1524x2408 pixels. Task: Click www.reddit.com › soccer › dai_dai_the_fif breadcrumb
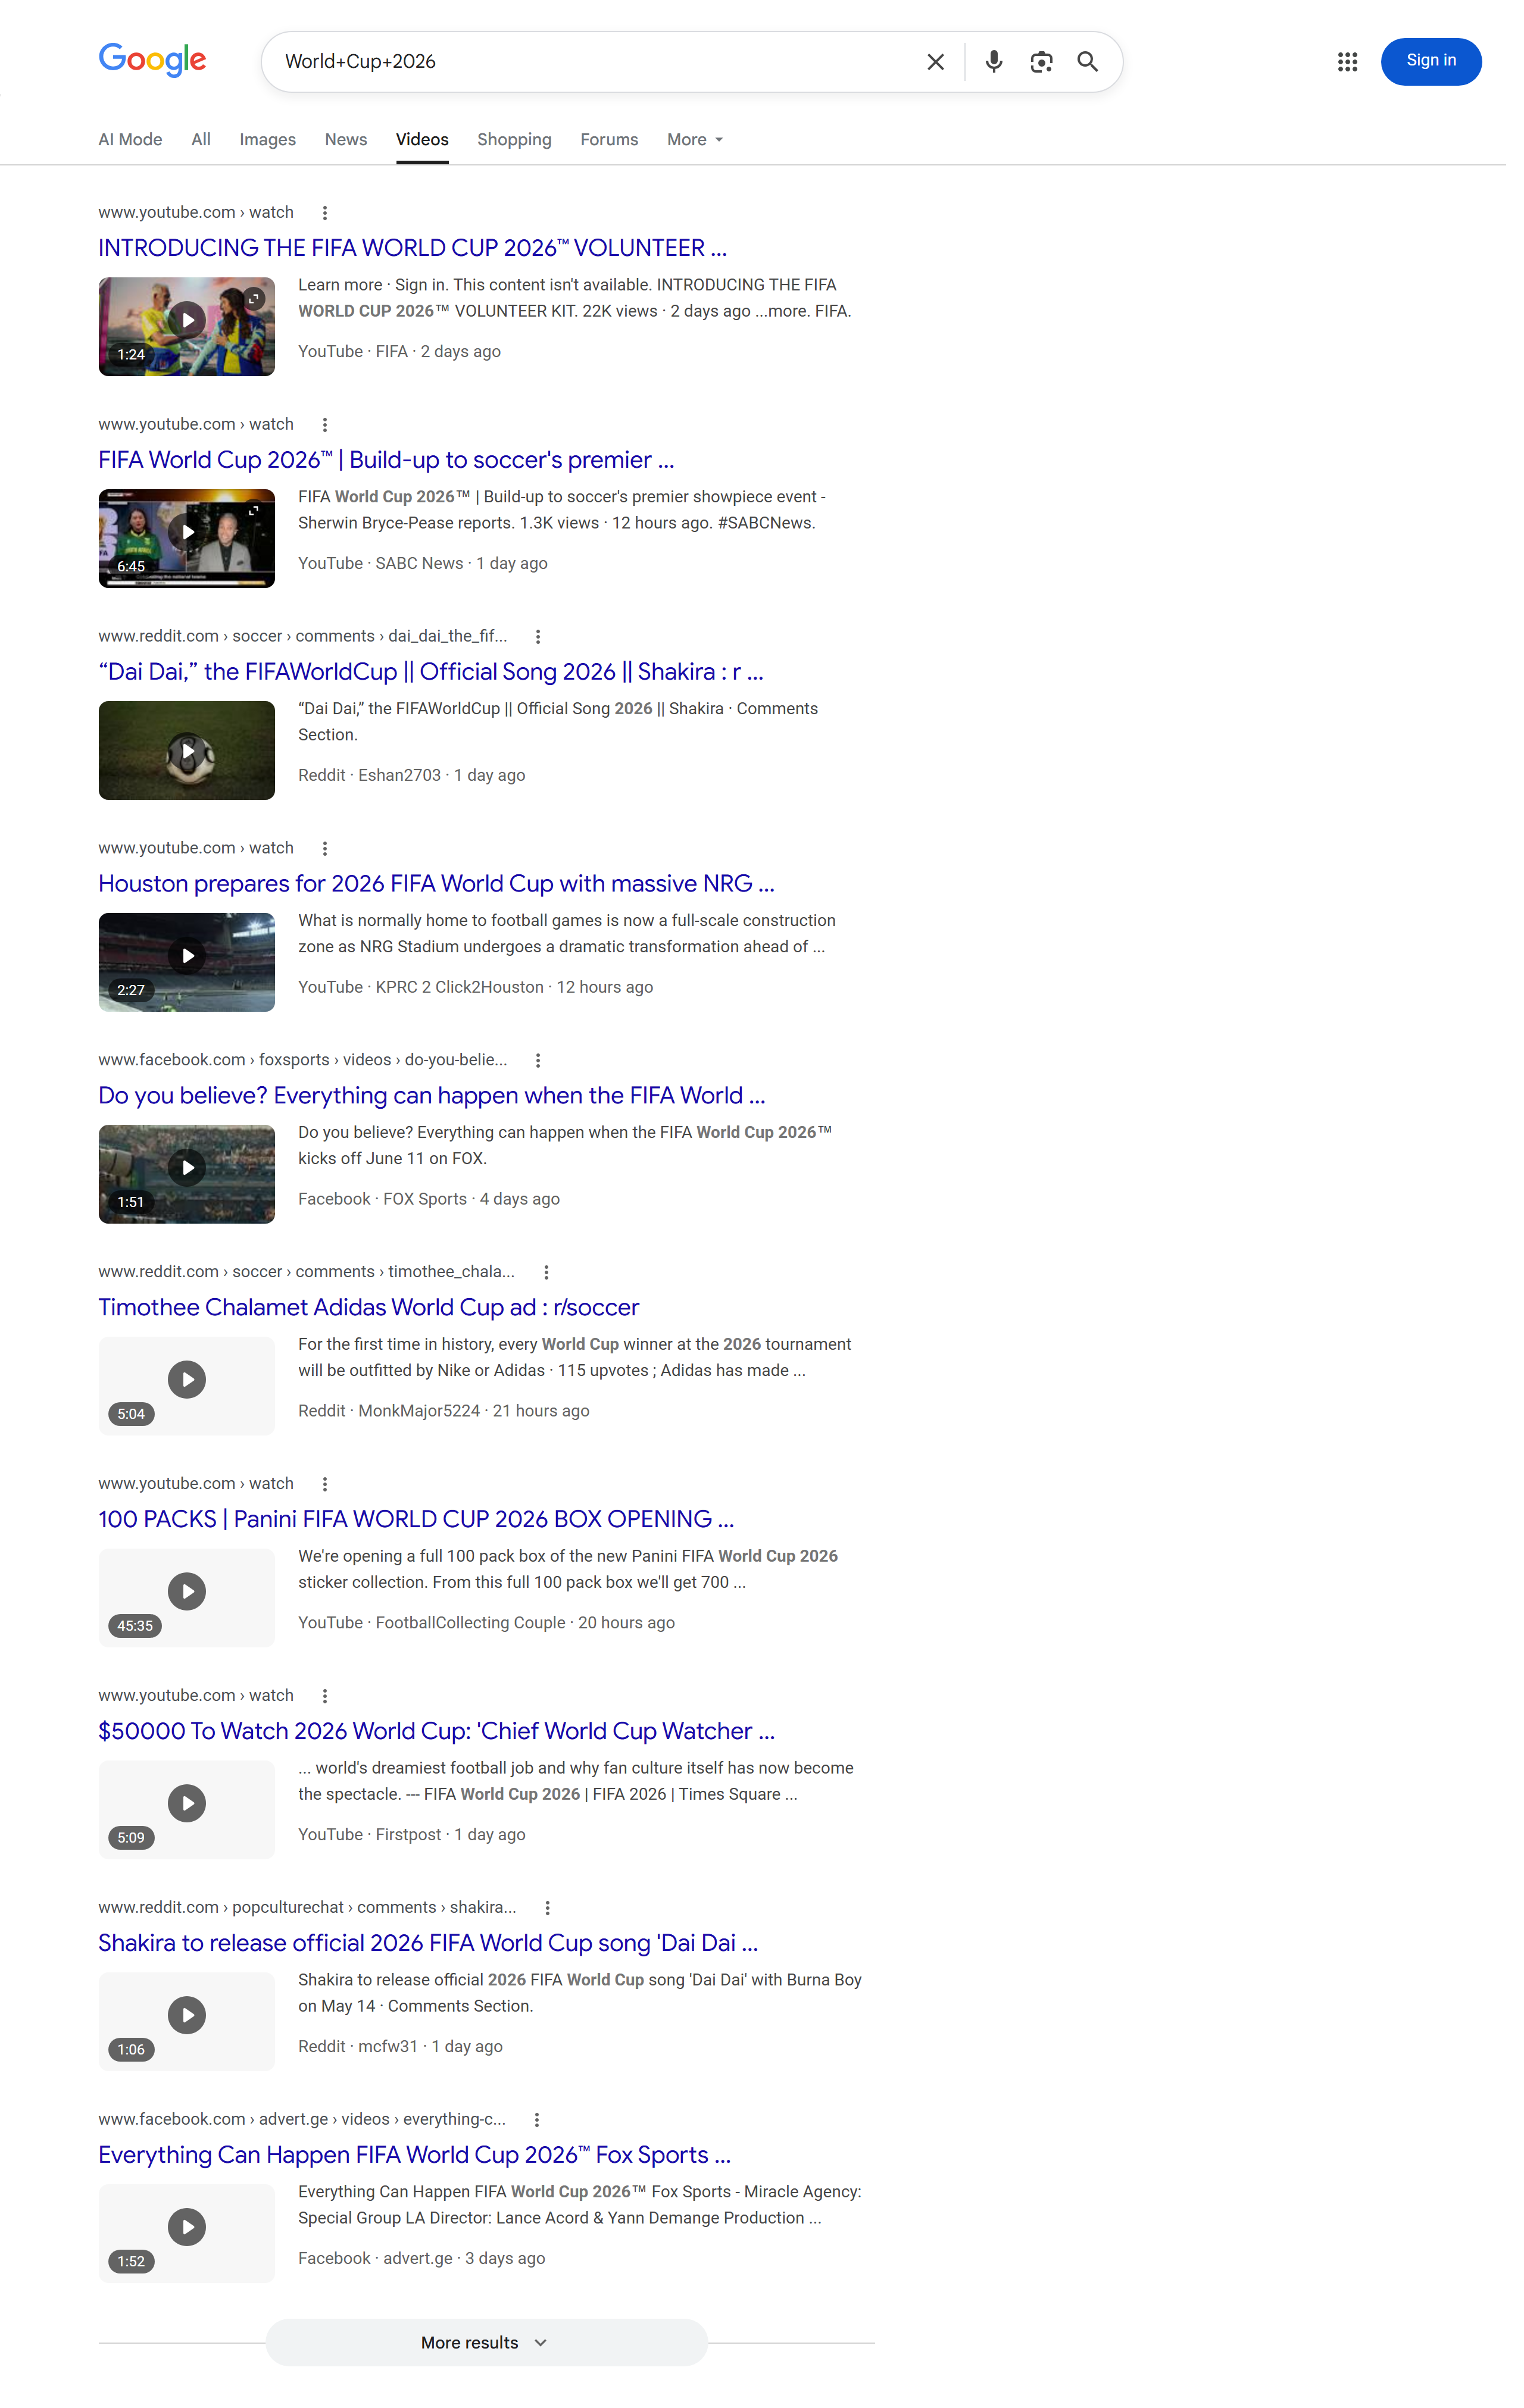(302, 637)
